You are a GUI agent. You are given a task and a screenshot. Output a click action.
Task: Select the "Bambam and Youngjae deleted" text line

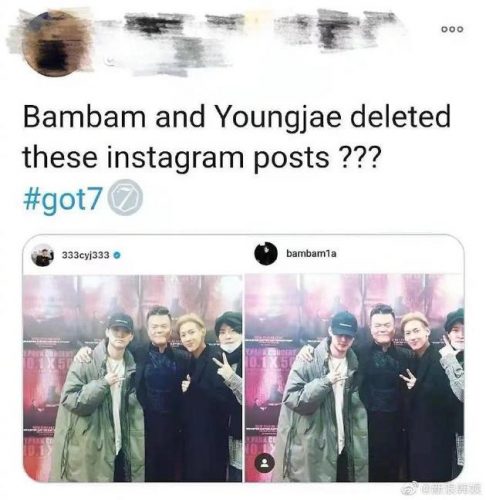(237, 116)
